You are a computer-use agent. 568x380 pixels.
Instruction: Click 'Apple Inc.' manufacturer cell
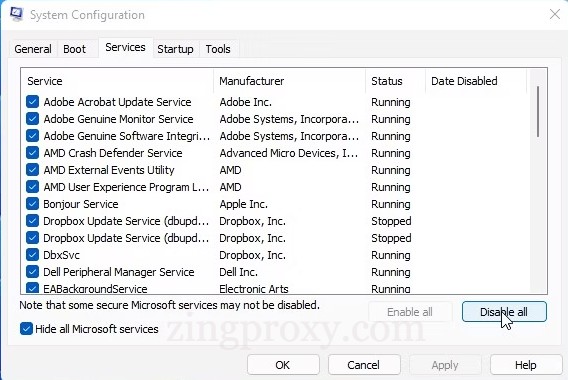[243, 204]
